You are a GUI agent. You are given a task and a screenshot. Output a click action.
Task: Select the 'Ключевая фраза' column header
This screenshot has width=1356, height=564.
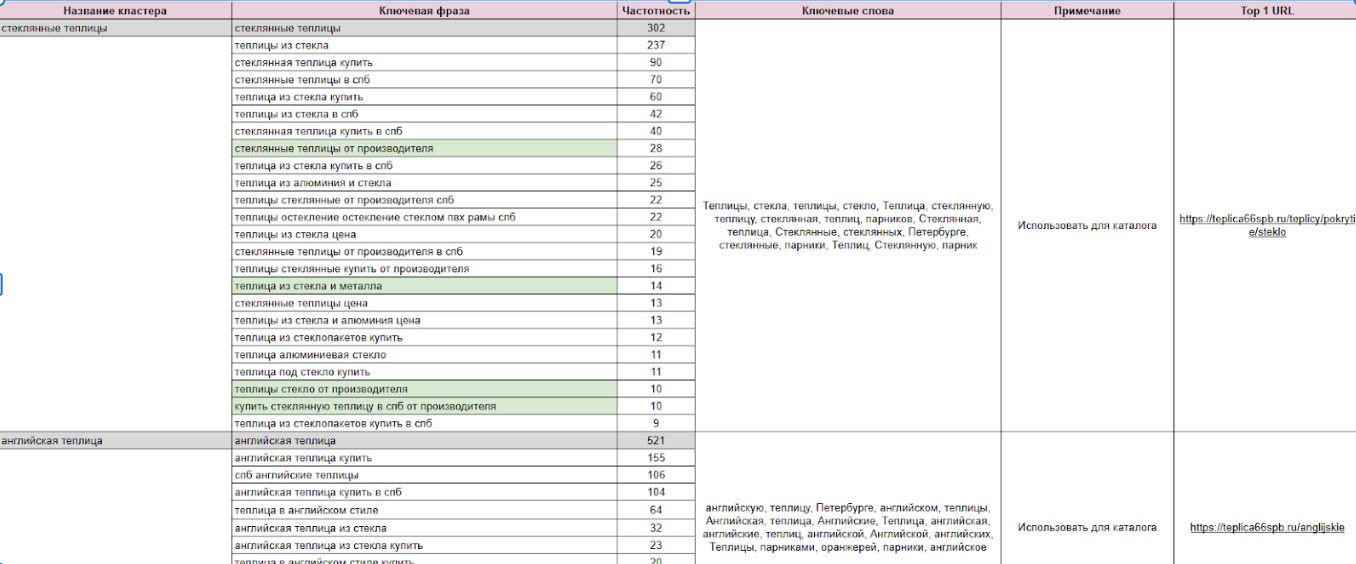[x=424, y=11]
